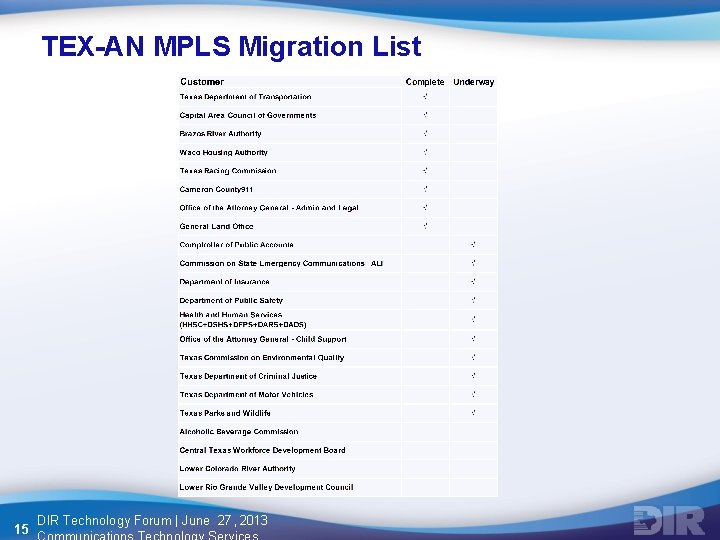
Task: Click 'Central Texas Workforce Development Board' text
Action: pos(262,450)
